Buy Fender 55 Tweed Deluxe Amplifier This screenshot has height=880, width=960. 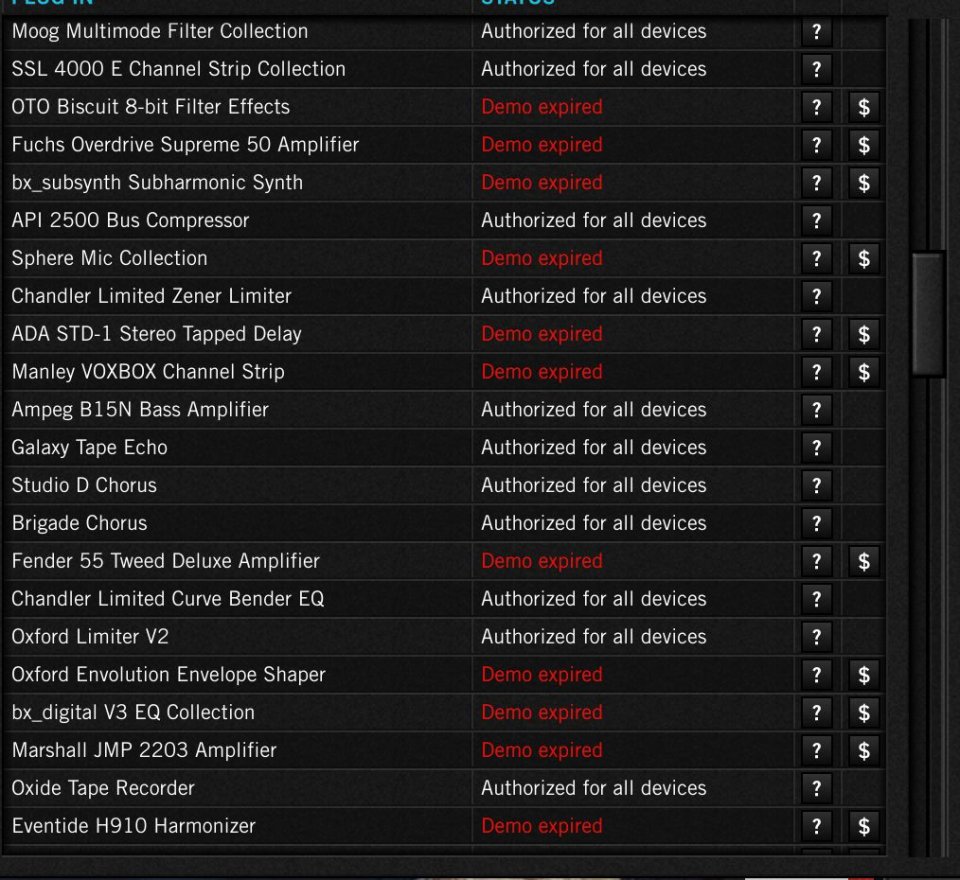864,561
